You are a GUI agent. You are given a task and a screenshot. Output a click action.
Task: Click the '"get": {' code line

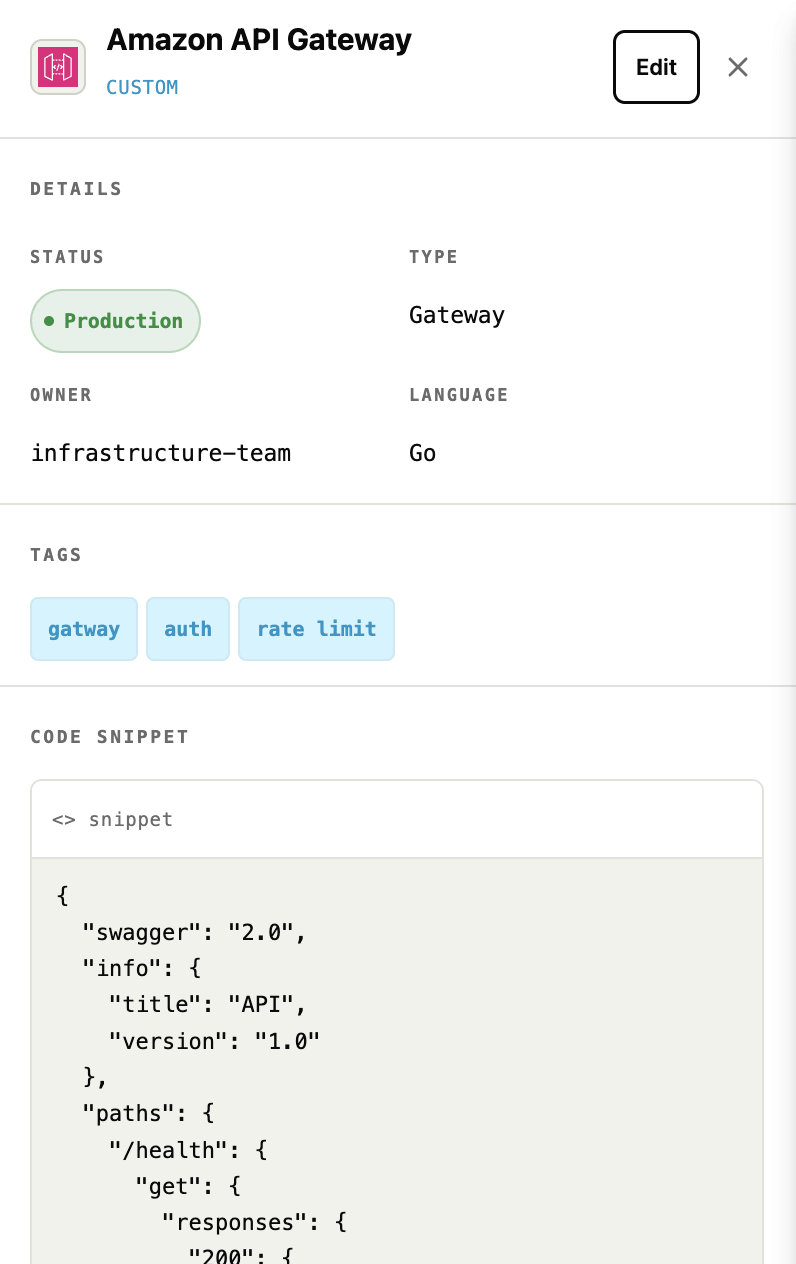point(188,1185)
